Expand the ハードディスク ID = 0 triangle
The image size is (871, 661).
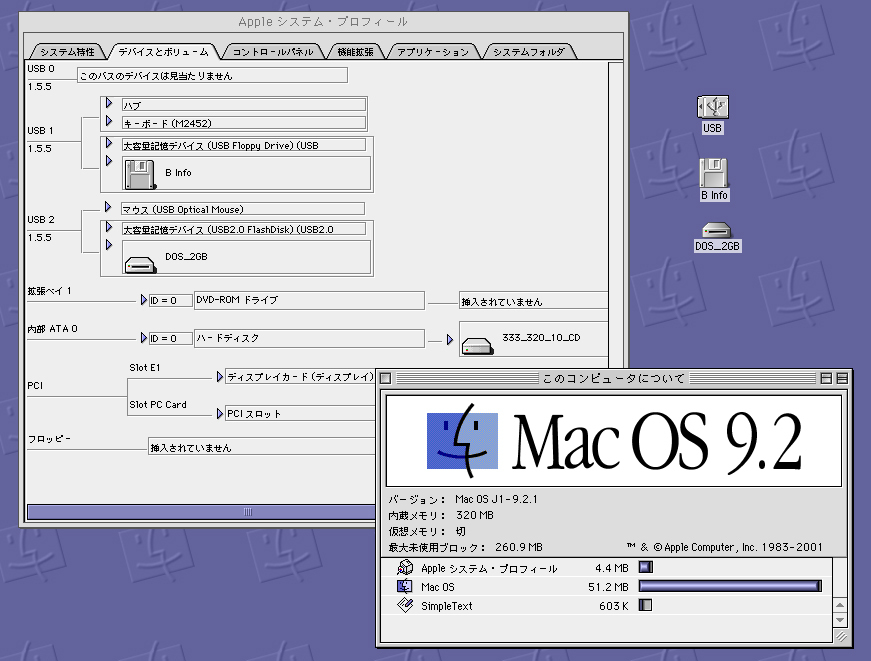144,338
